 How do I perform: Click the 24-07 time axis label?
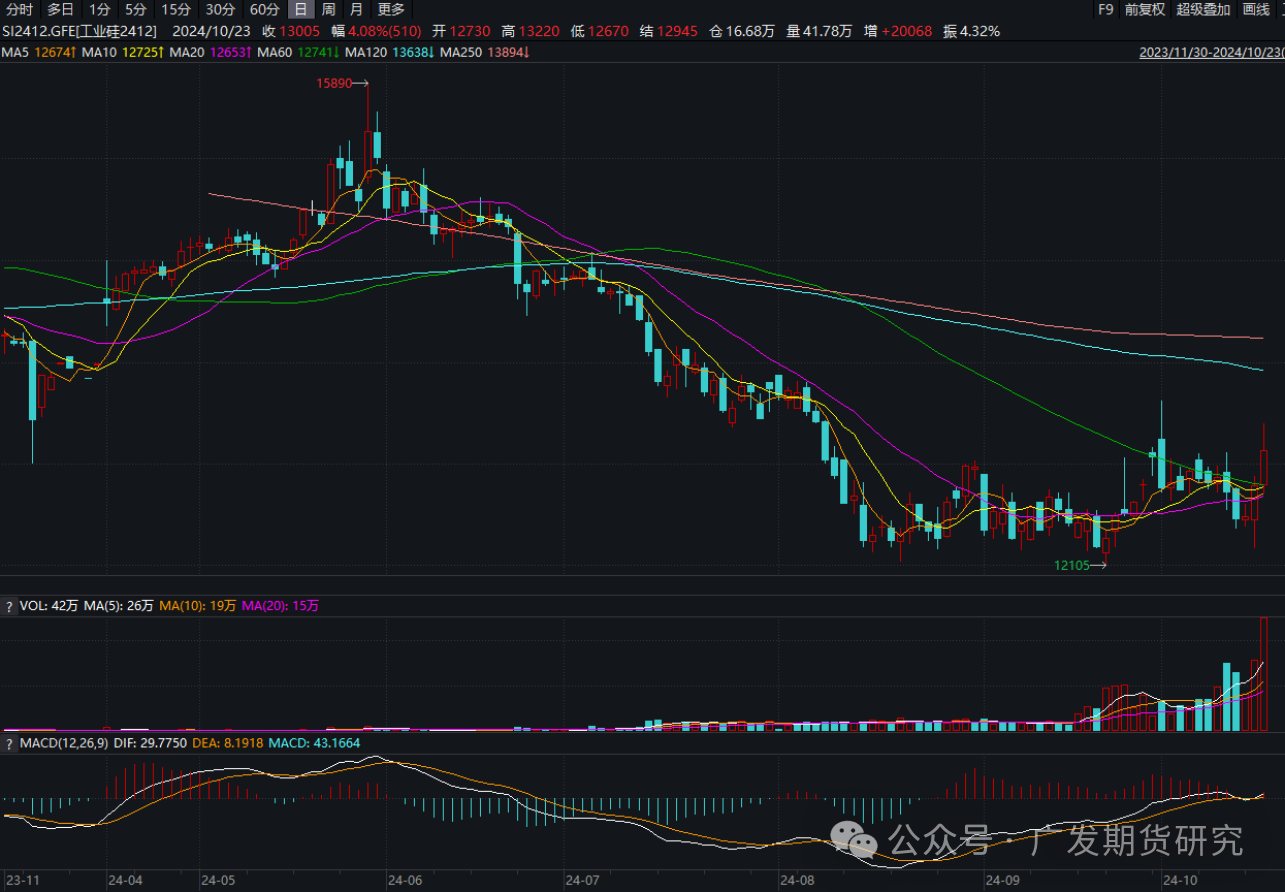[581, 881]
